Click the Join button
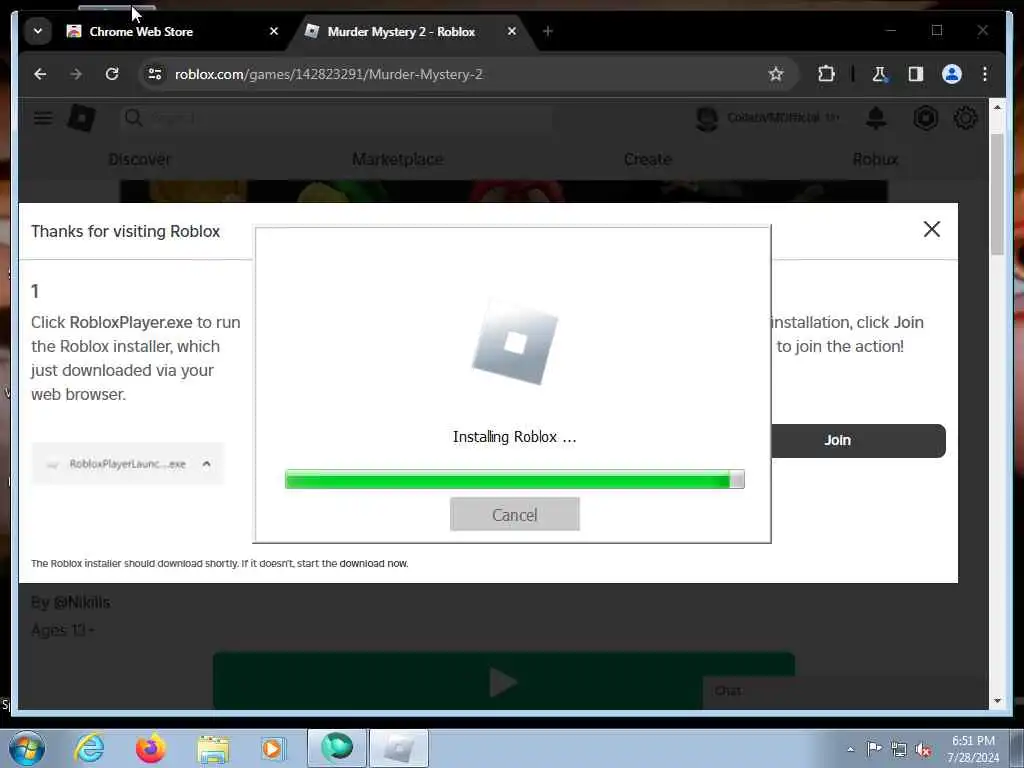 click(x=858, y=441)
